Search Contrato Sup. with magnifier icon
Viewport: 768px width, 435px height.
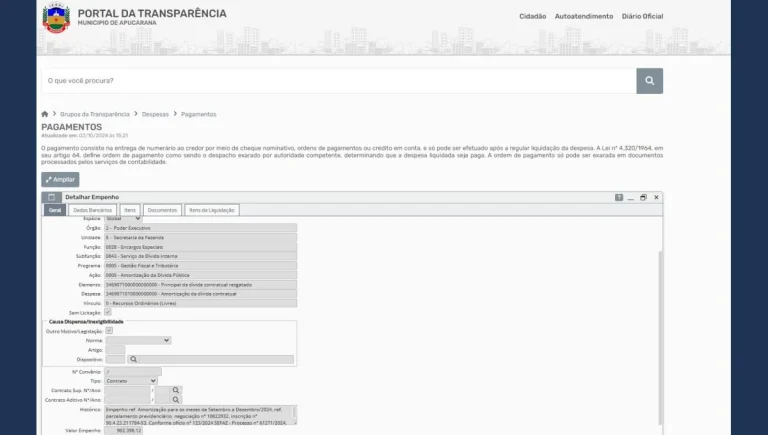174,390
